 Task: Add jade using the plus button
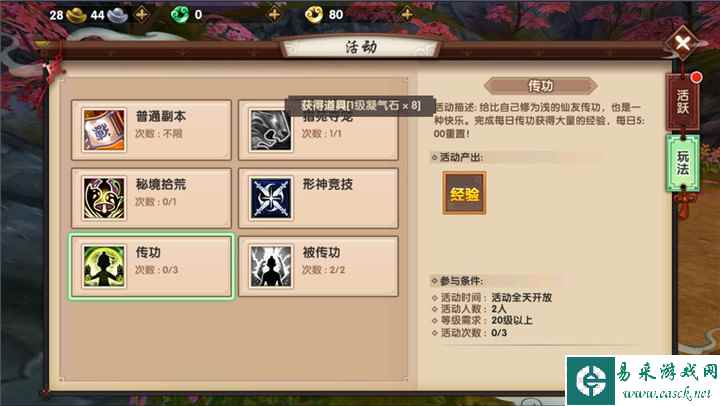pyautogui.click(x=274, y=15)
